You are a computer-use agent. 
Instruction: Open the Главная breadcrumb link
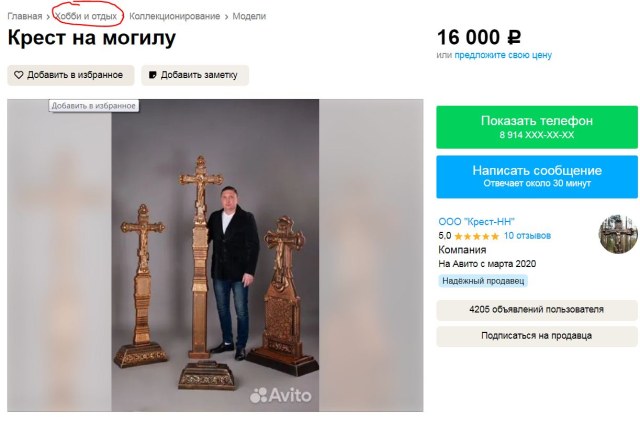coord(25,16)
